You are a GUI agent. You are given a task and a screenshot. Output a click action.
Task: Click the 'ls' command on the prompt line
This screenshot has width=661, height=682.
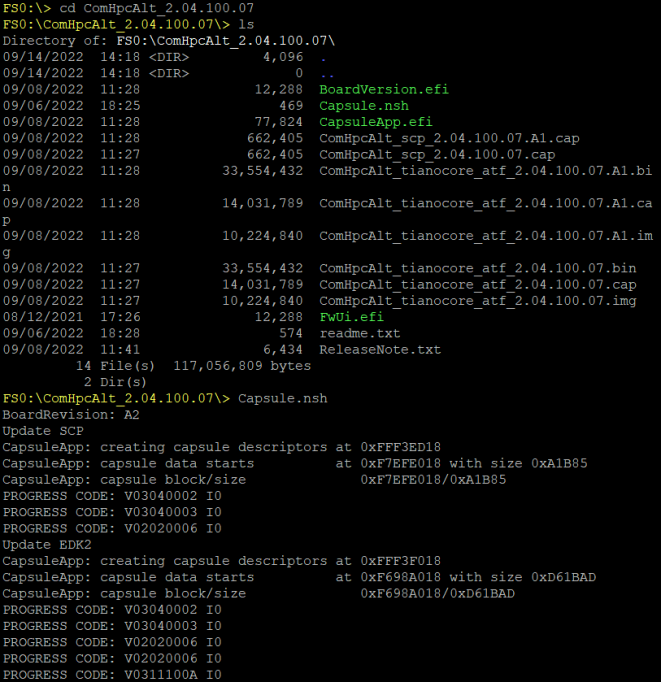coord(246,24)
